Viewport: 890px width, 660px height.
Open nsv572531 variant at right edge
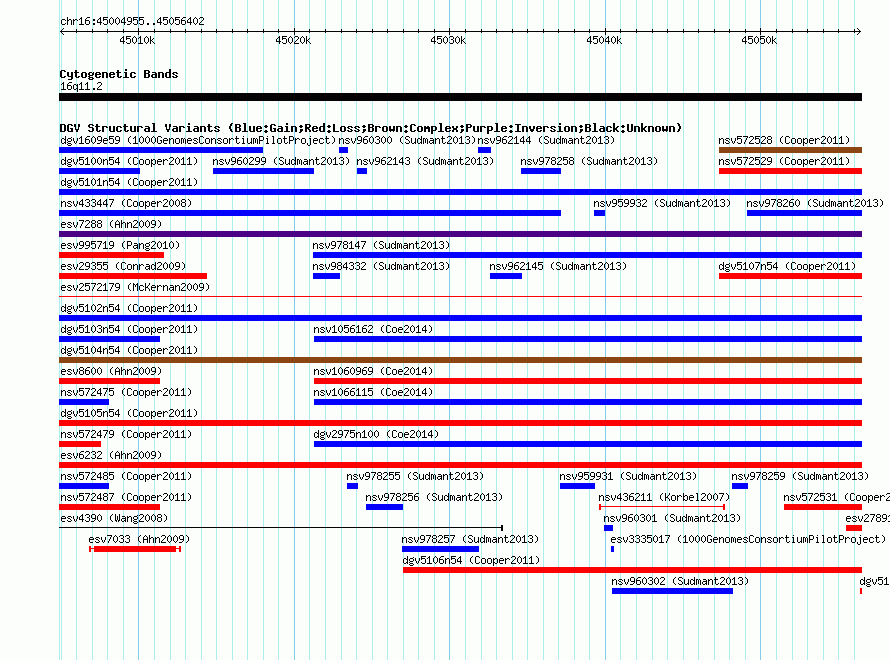point(836,497)
